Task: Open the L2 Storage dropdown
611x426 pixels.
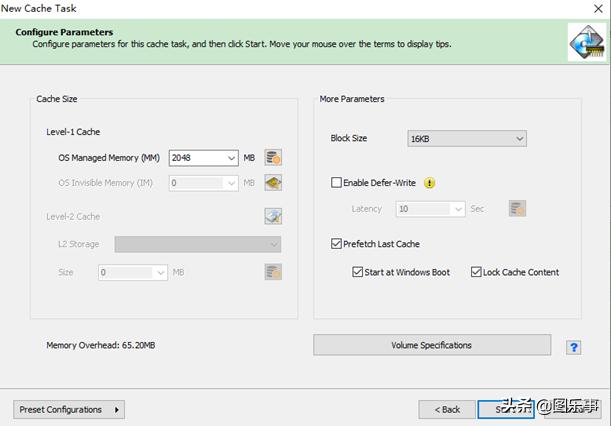Action: click(x=198, y=245)
